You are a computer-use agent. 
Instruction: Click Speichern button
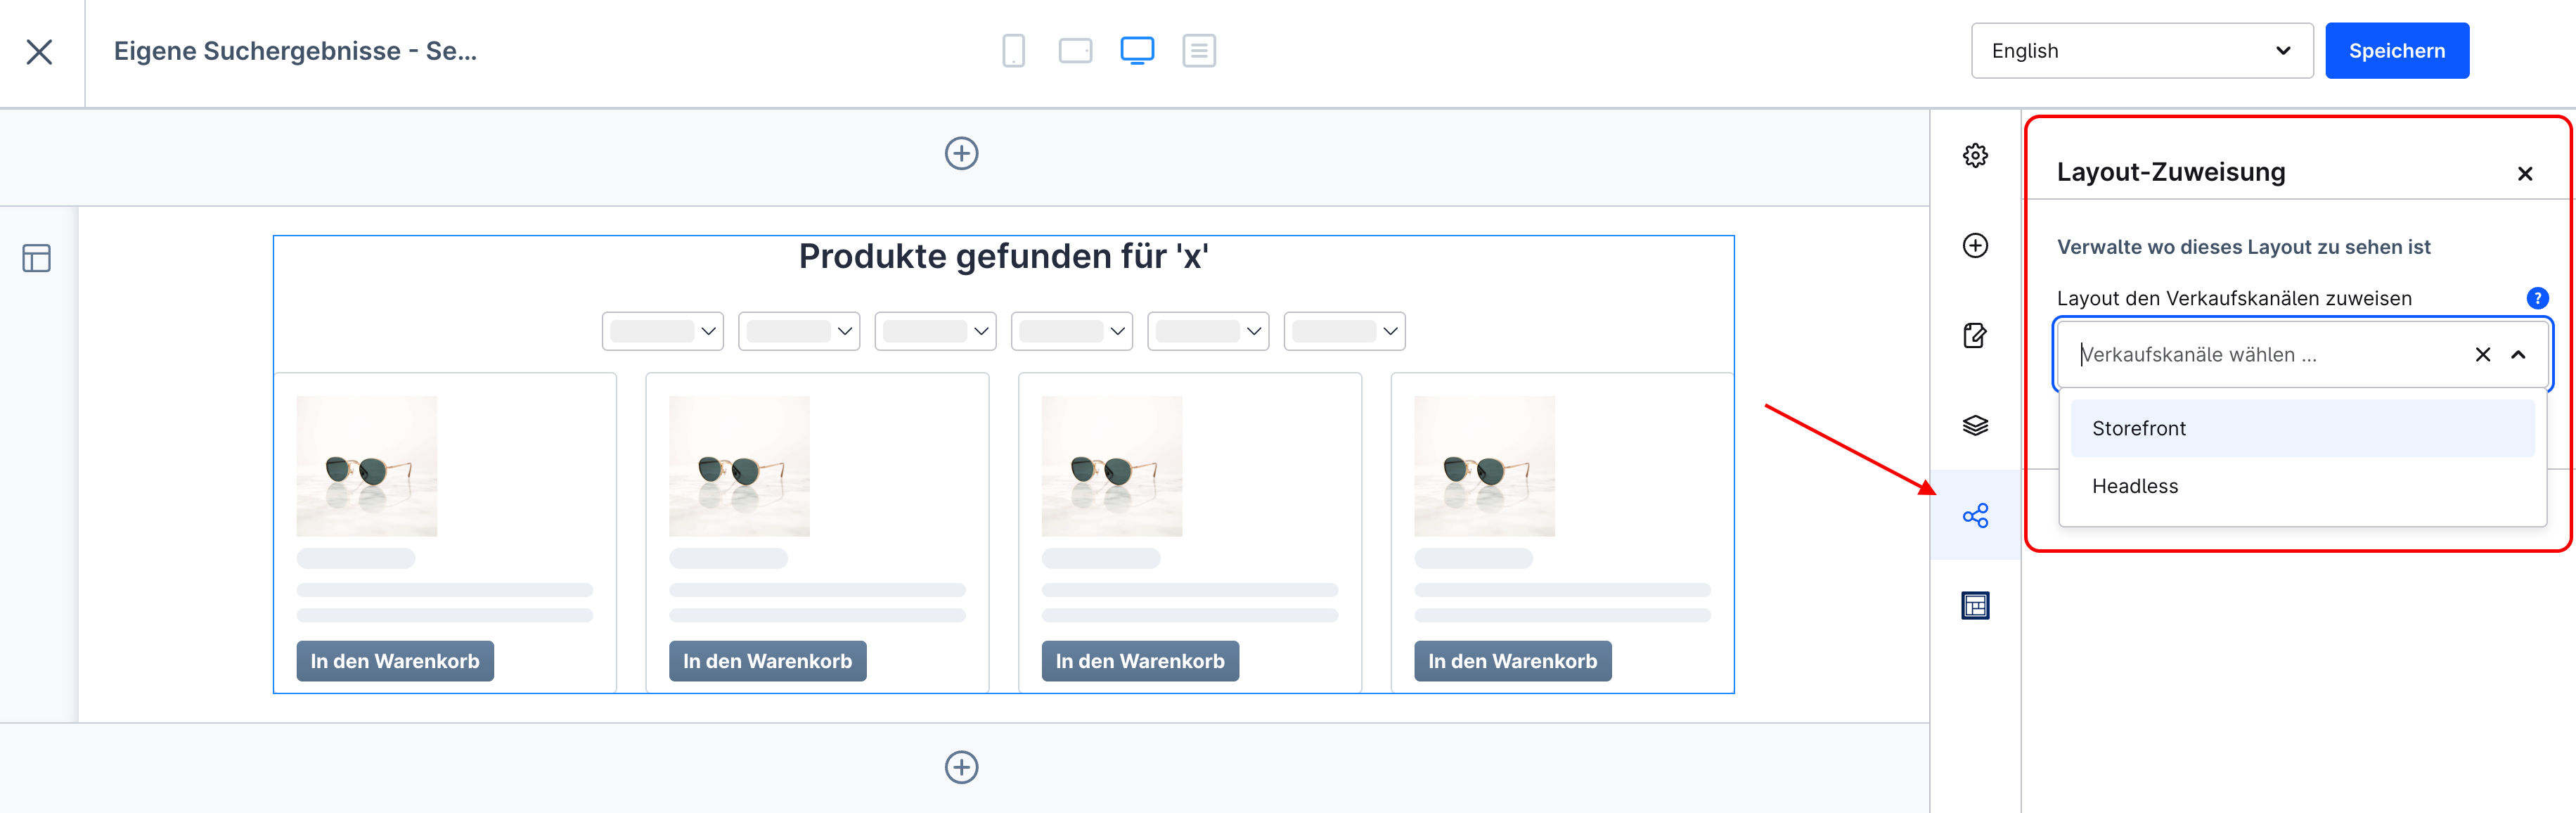click(2396, 51)
